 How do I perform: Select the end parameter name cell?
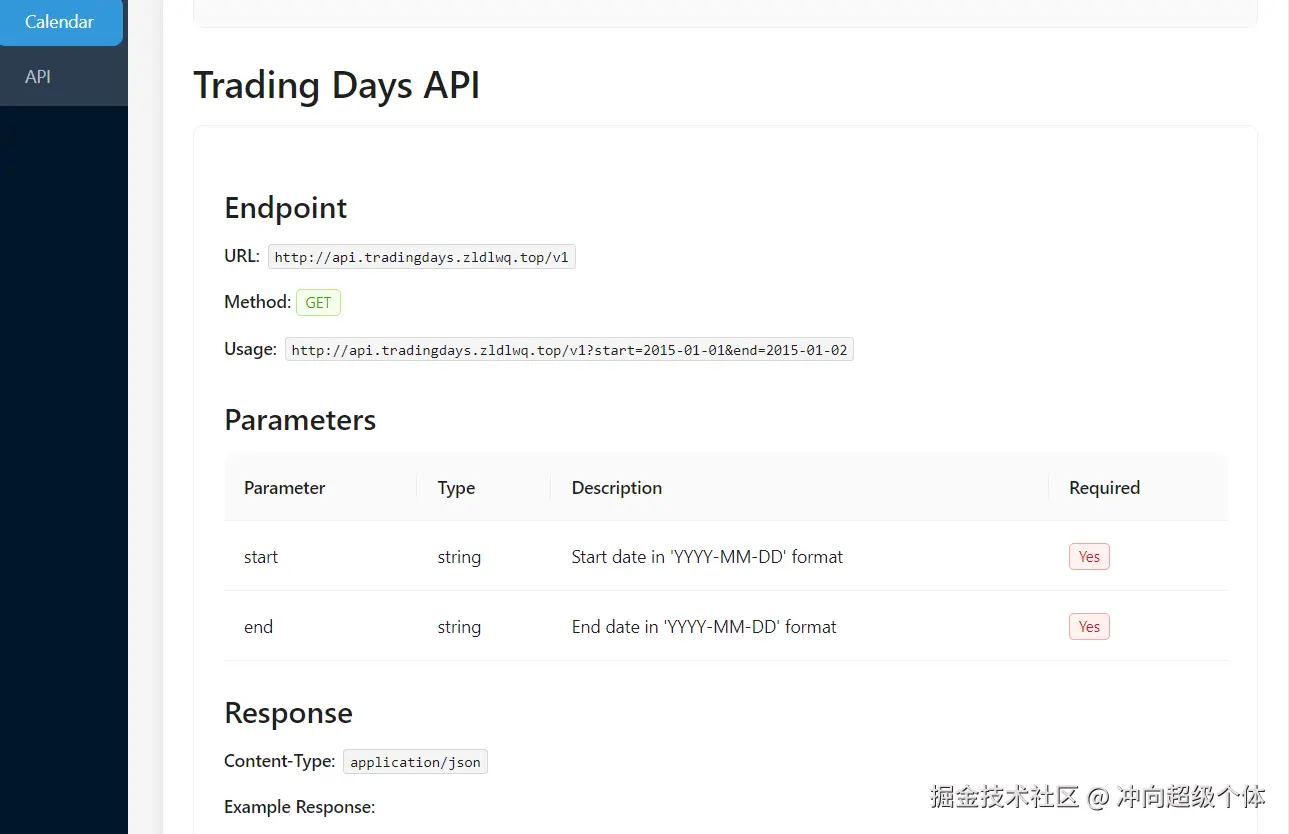258,627
